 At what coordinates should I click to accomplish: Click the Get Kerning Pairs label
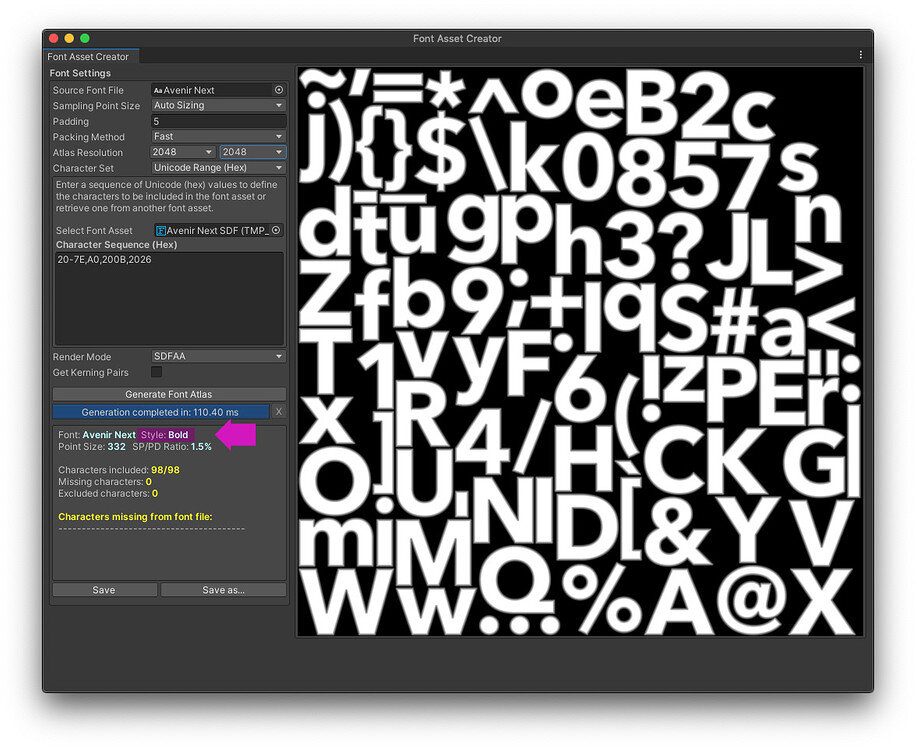pos(91,372)
